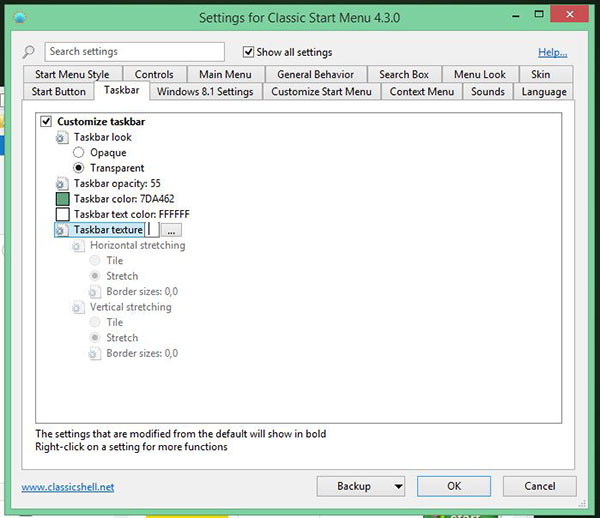
Task: Click the Taskbar text color FFFFFF swatch
Action: tap(62, 214)
